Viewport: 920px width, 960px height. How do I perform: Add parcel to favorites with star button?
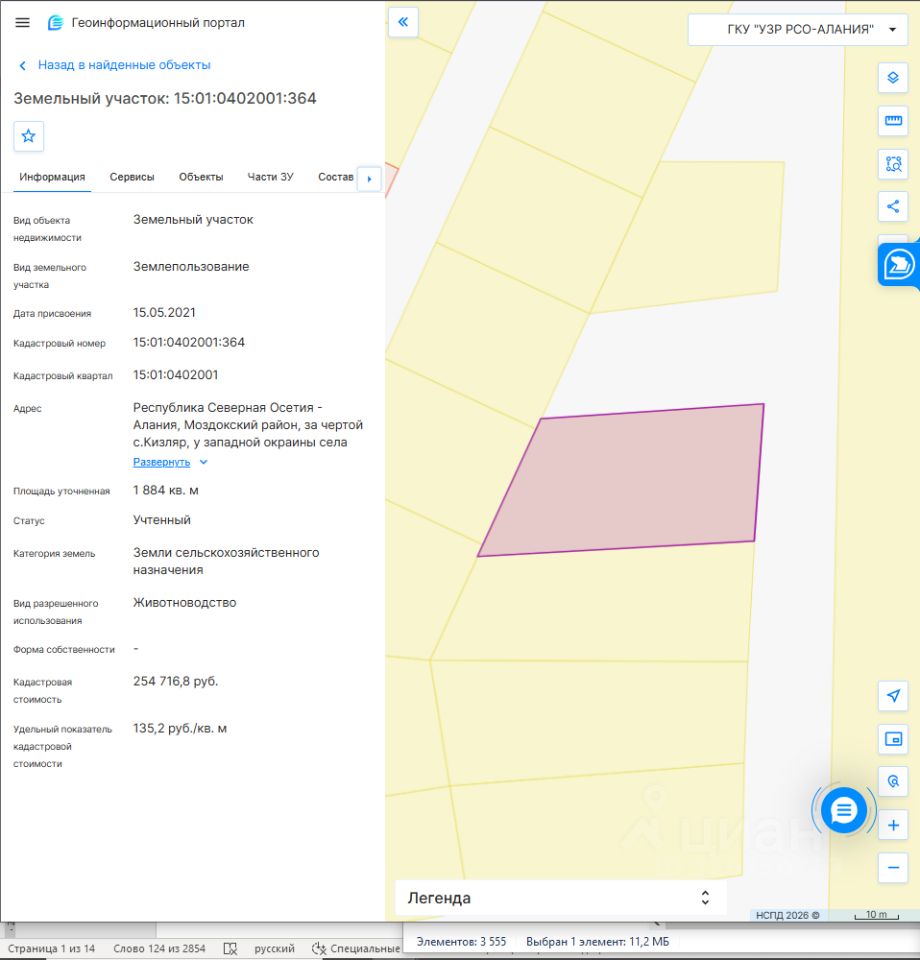click(x=29, y=136)
